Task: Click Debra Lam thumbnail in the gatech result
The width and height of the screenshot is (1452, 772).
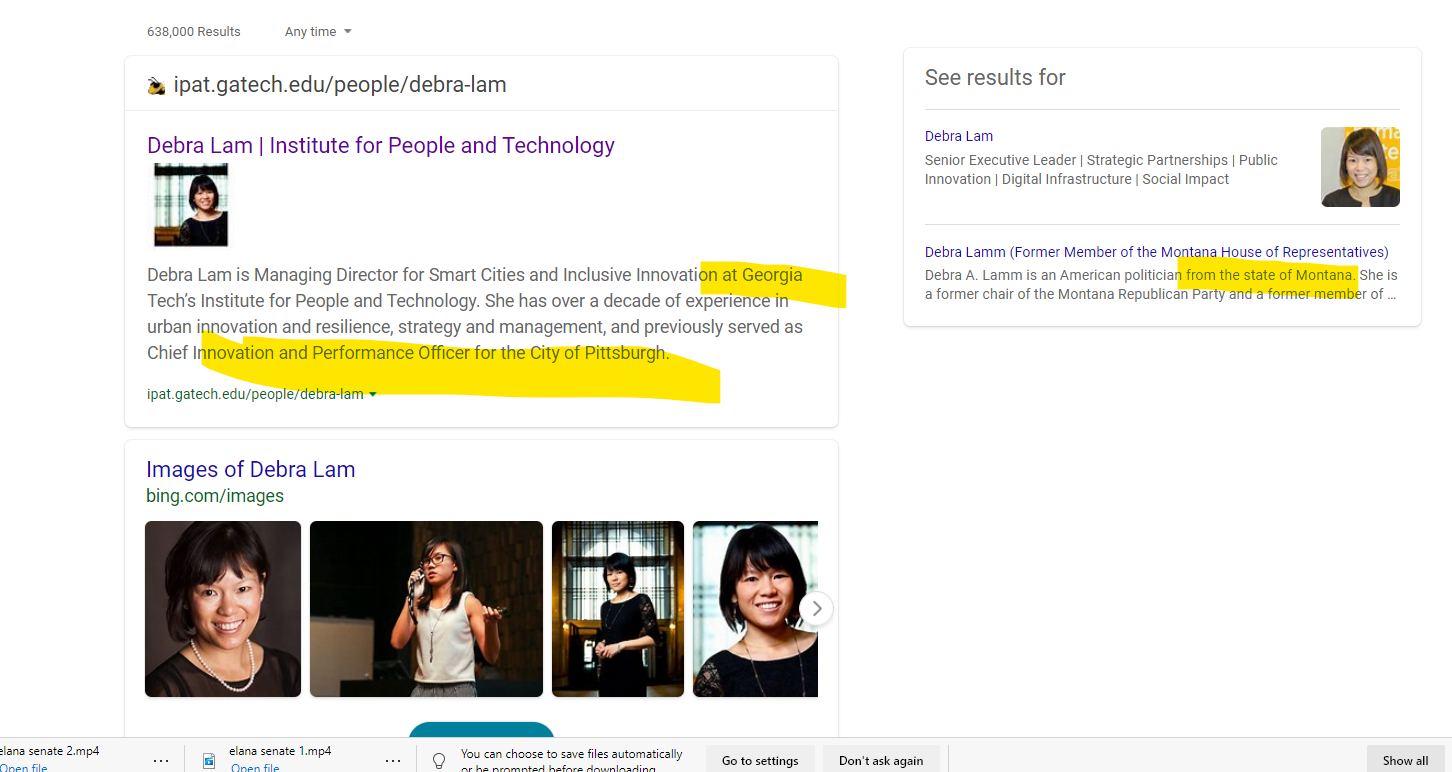Action: coord(191,205)
